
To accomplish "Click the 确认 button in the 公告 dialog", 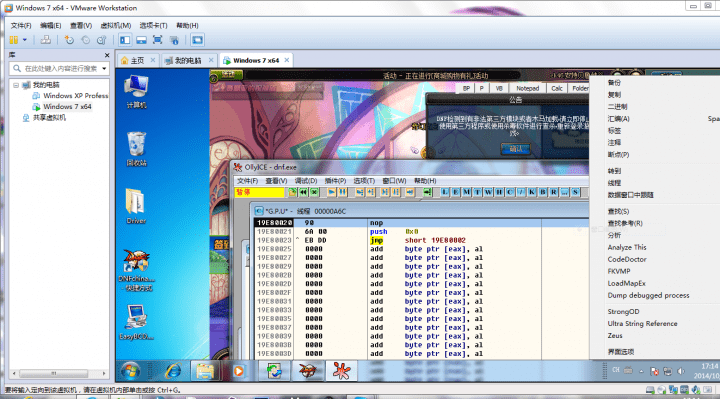I will point(515,149).
